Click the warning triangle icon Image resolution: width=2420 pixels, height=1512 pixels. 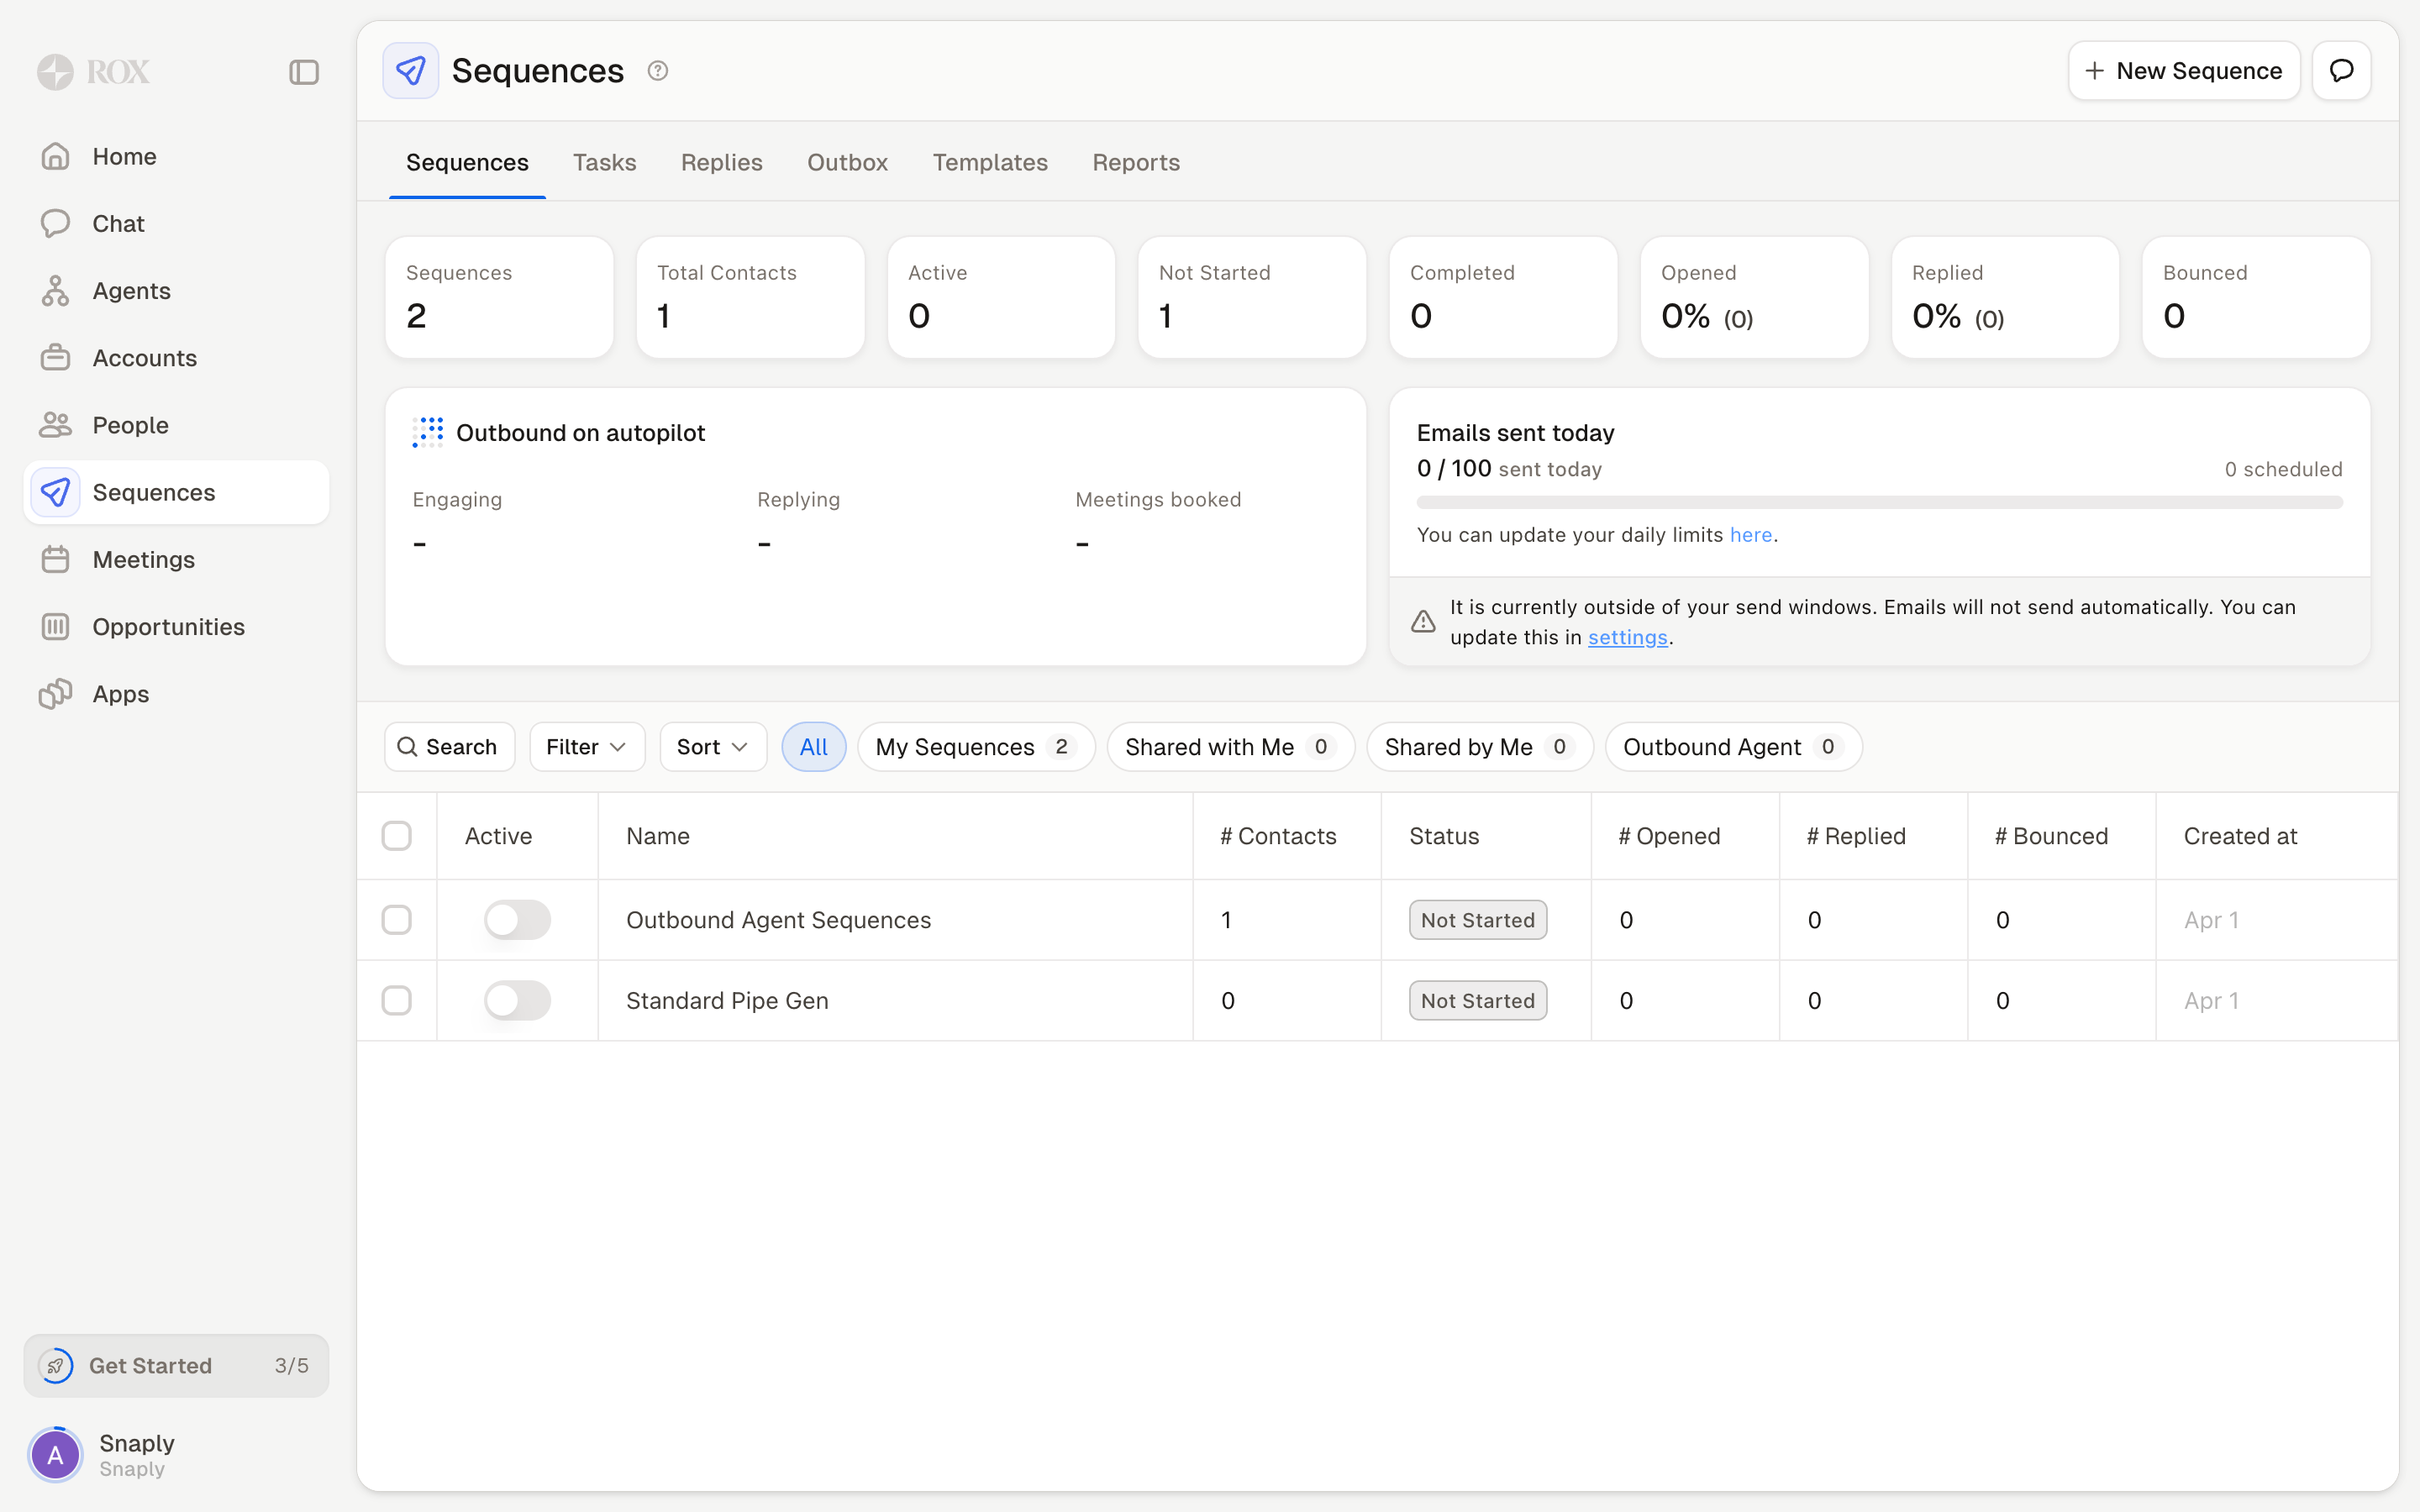pyautogui.click(x=1423, y=622)
